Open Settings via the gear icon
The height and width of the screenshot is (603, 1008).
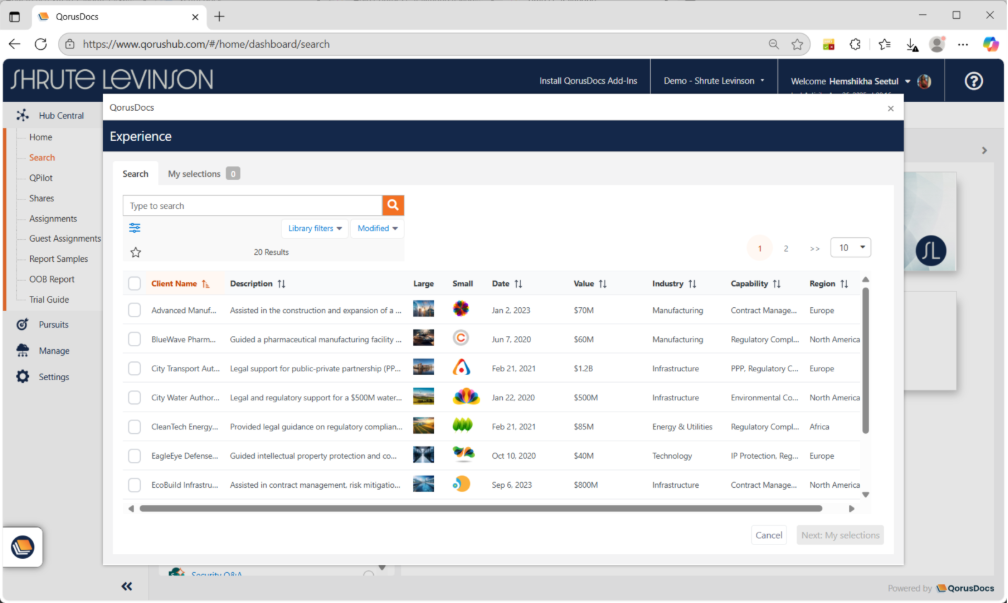pyautogui.click(x=21, y=376)
